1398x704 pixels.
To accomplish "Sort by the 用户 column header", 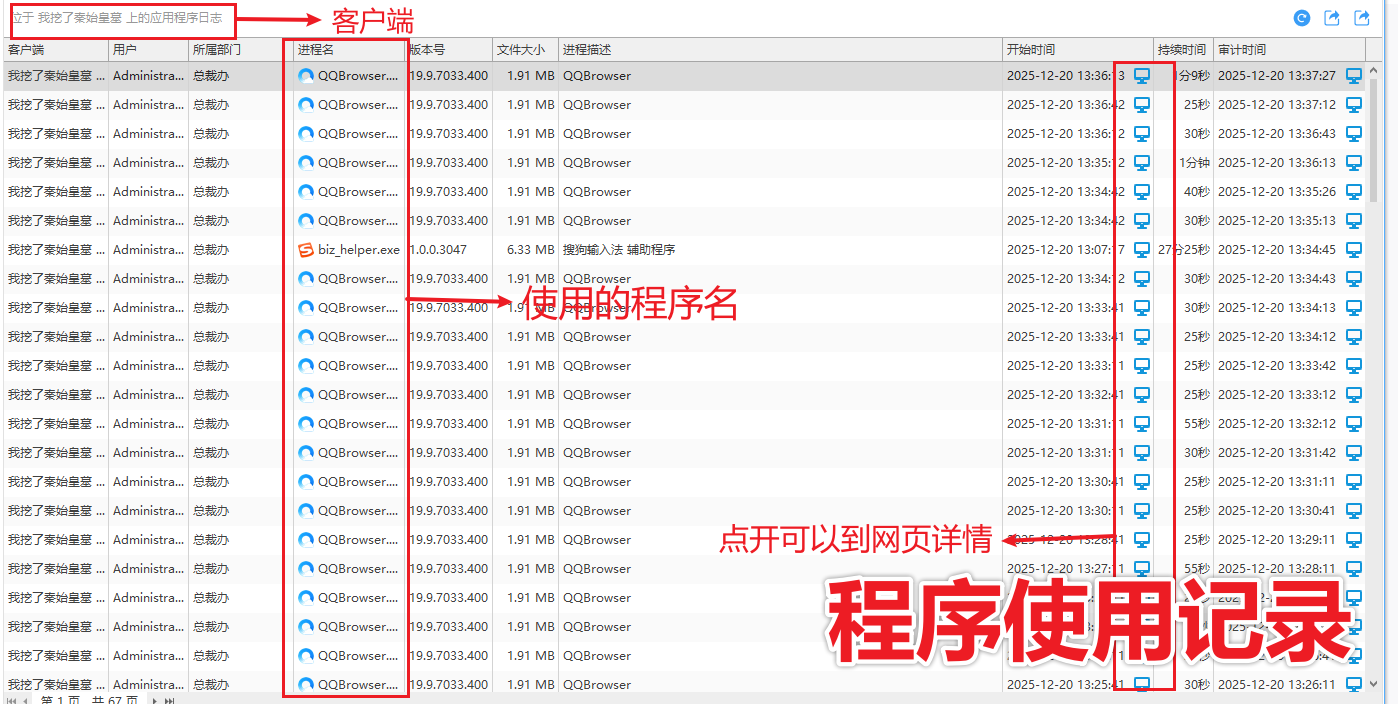I will coord(148,49).
